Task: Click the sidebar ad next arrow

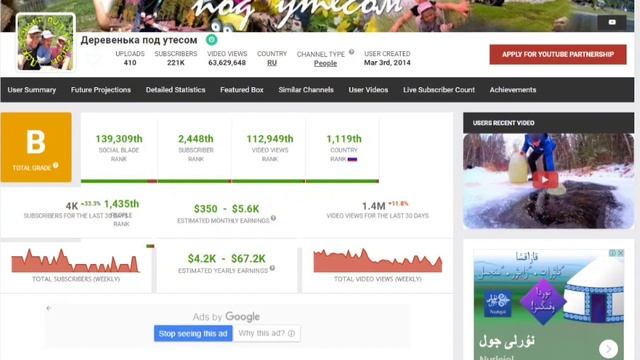Action: (x=608, y=349)
